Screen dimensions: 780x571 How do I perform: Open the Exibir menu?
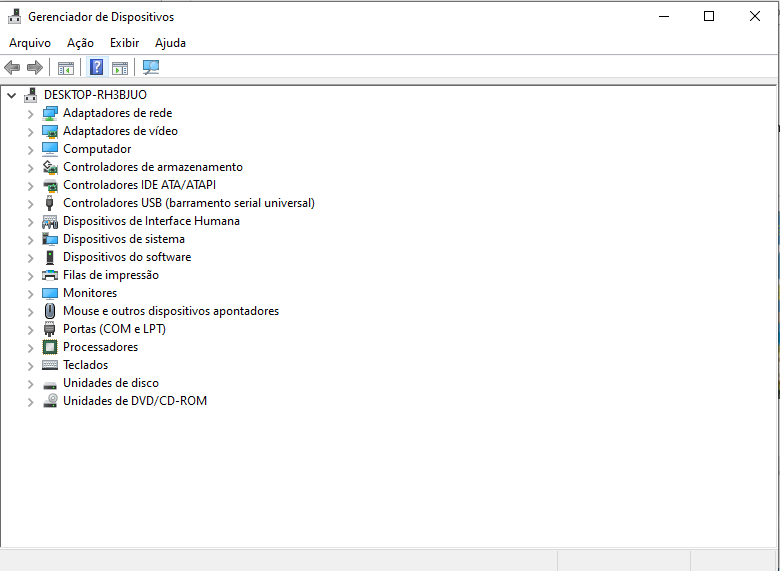click(124, 43)
